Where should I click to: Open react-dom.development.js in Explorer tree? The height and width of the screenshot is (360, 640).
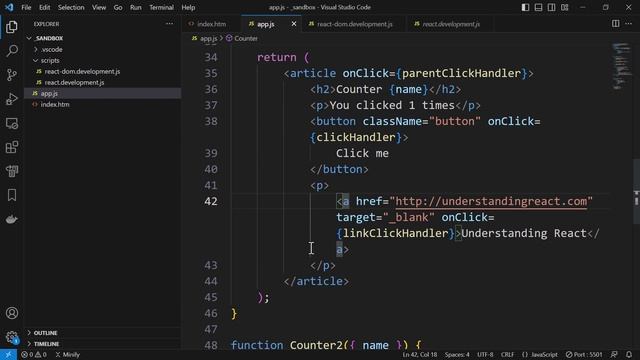(x=82, y=71)
